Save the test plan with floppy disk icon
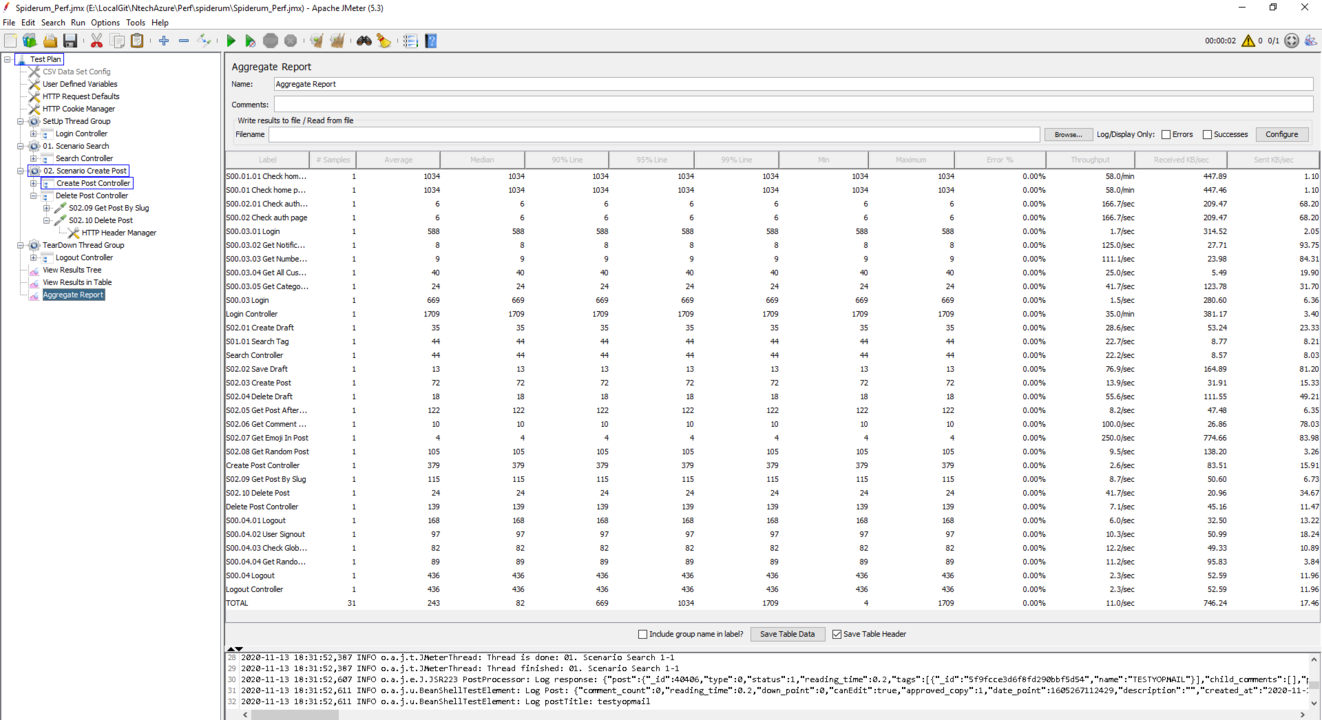 coord(70,41)
